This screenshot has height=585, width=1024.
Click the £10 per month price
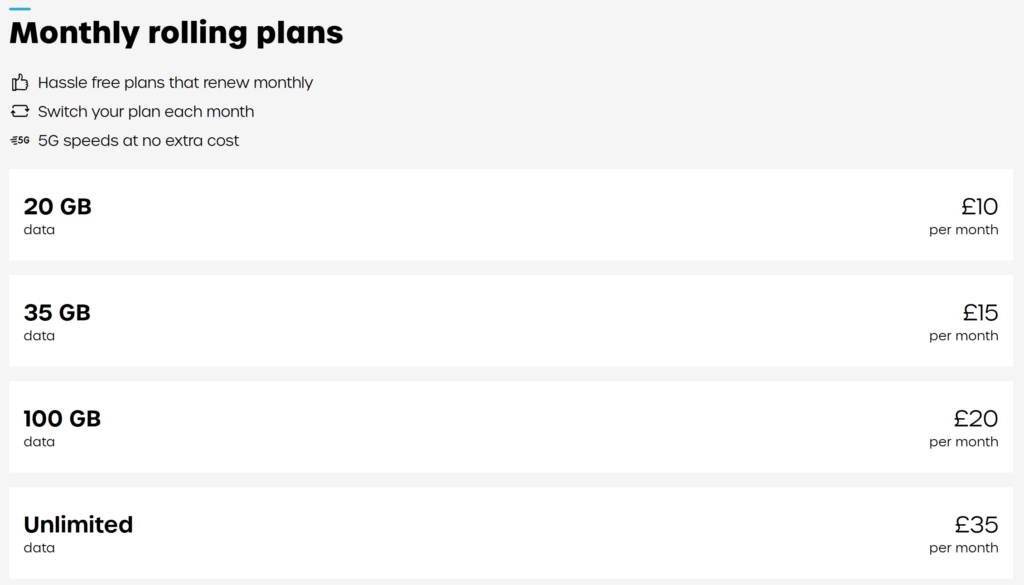point(964,216)
